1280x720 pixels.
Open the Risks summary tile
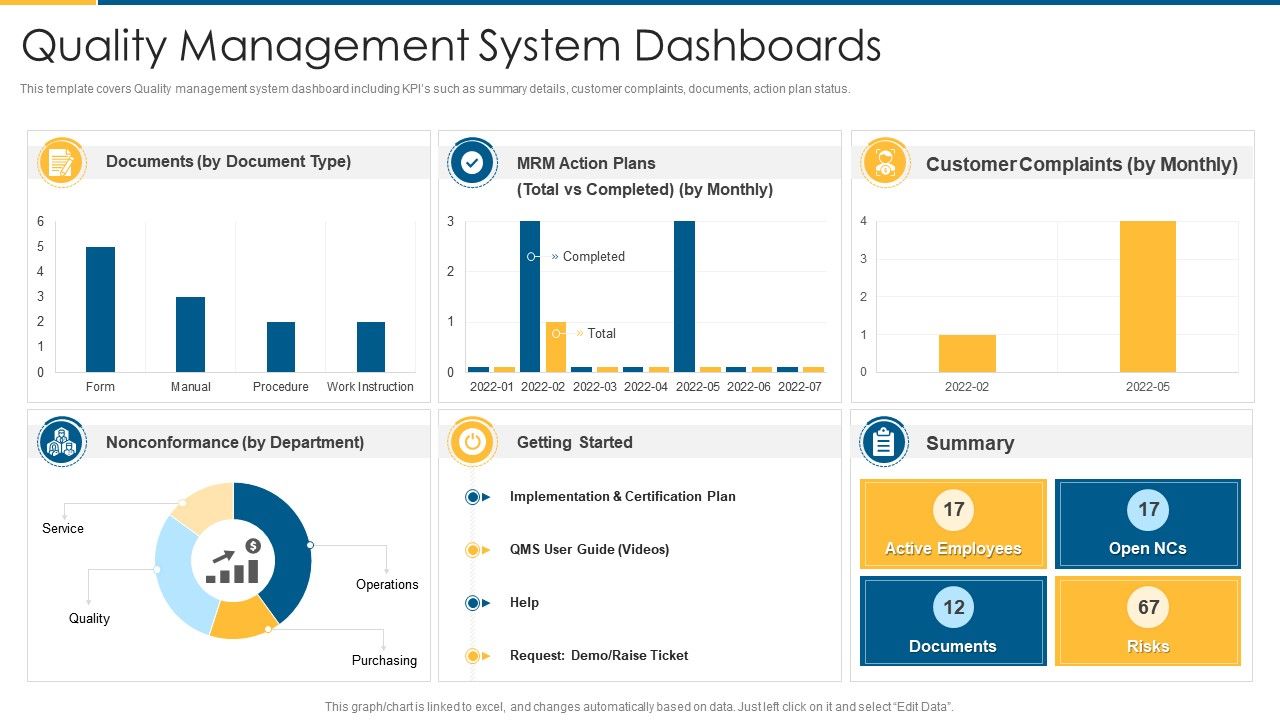coord(1148,621)
